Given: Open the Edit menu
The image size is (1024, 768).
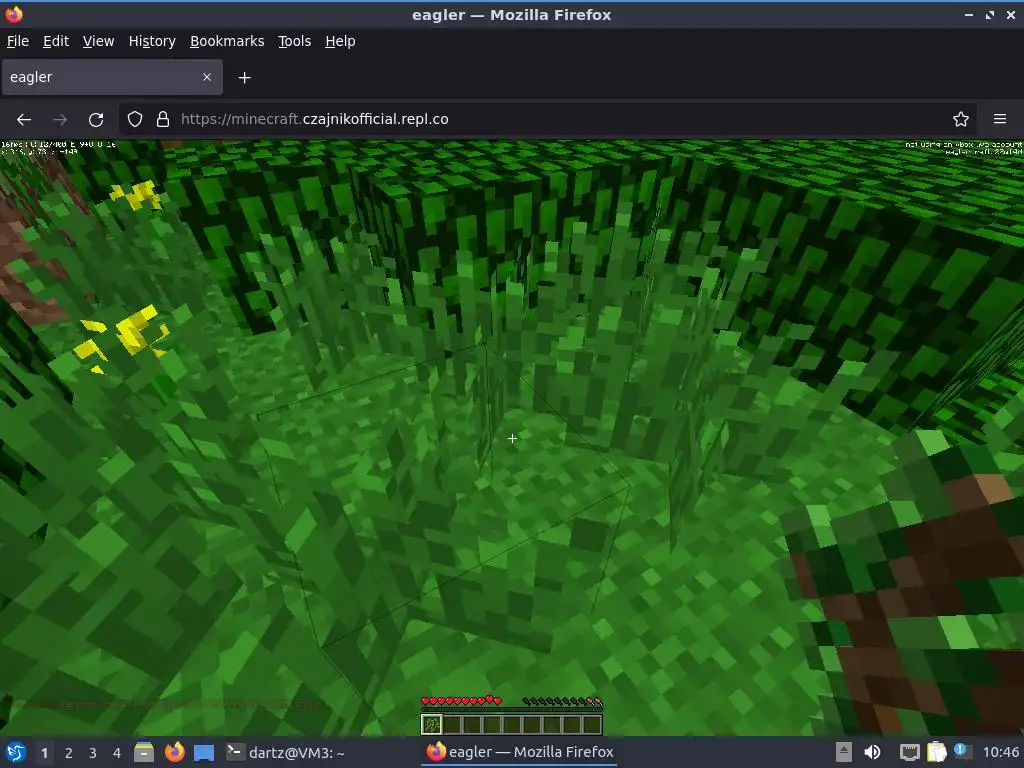Looking at the screenshot, I should click(56, 41).
